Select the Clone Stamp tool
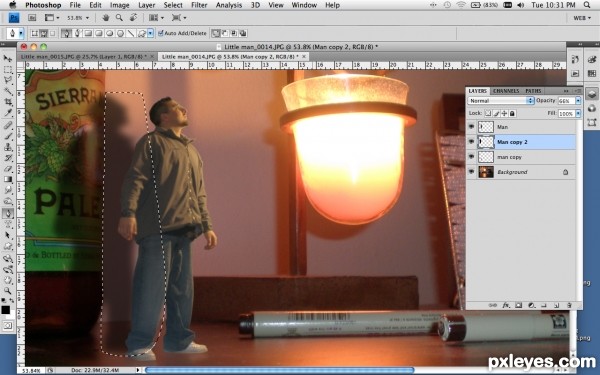 pyautogui.click(x=8, y=147)
